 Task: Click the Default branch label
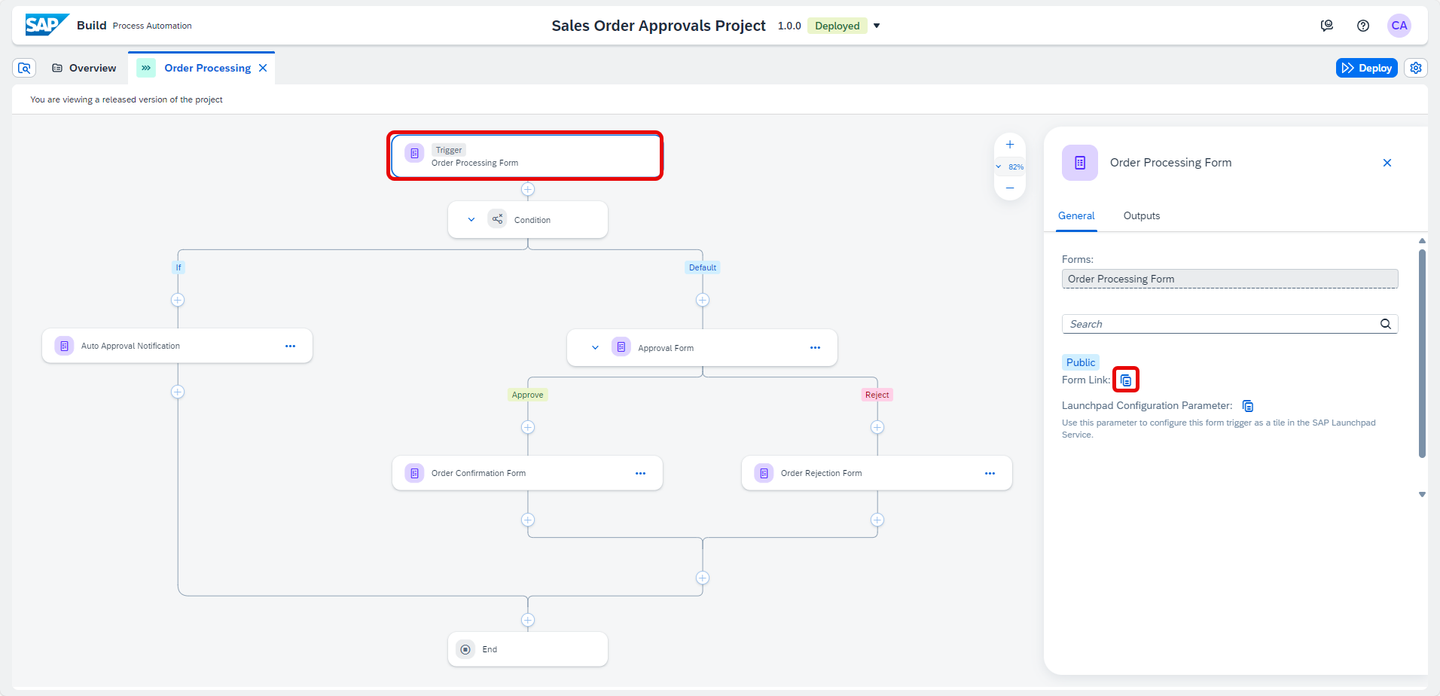pyautogui.click(x=703, y=267)
